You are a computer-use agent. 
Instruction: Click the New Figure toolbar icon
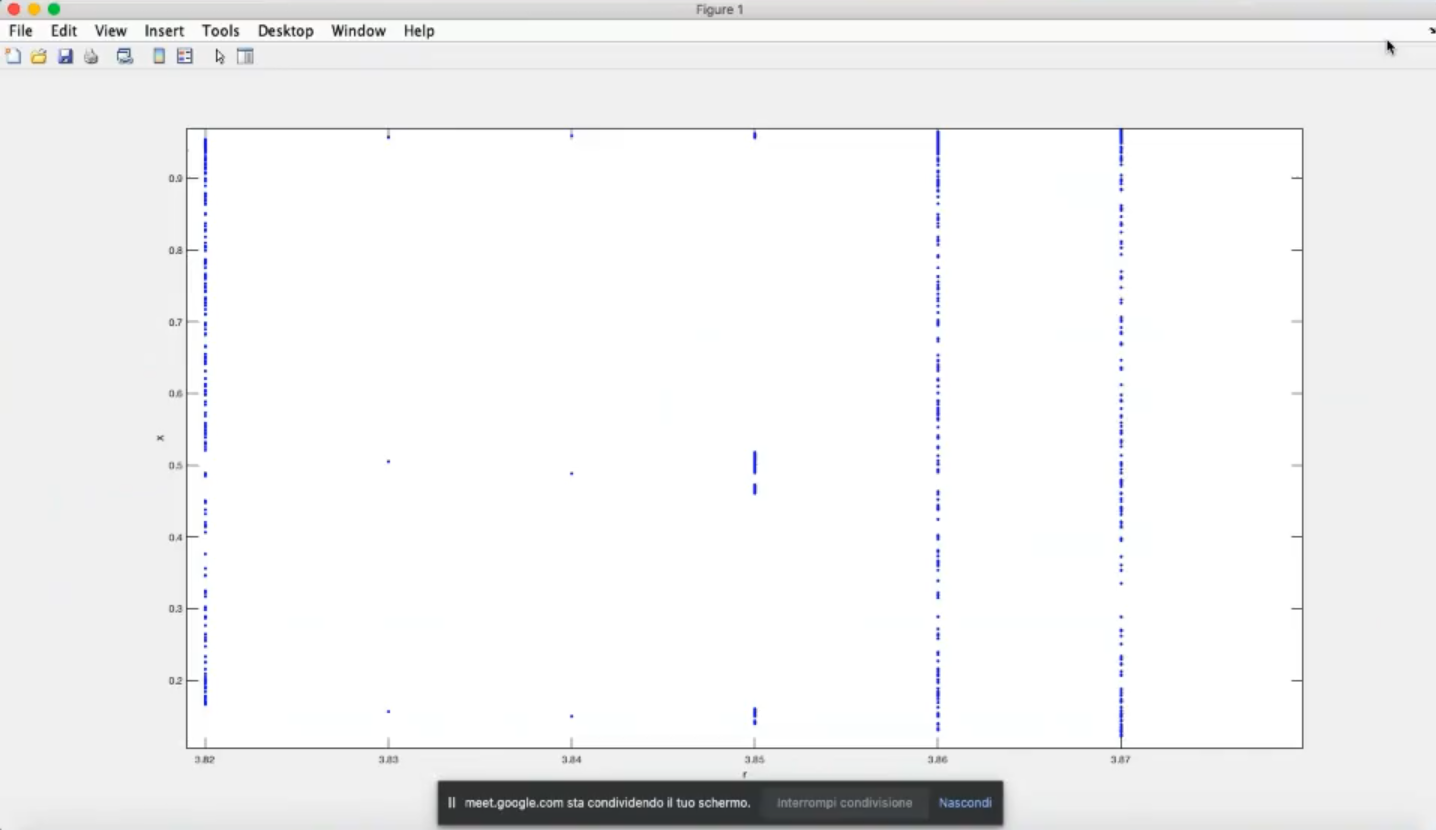tap(13, 57)
